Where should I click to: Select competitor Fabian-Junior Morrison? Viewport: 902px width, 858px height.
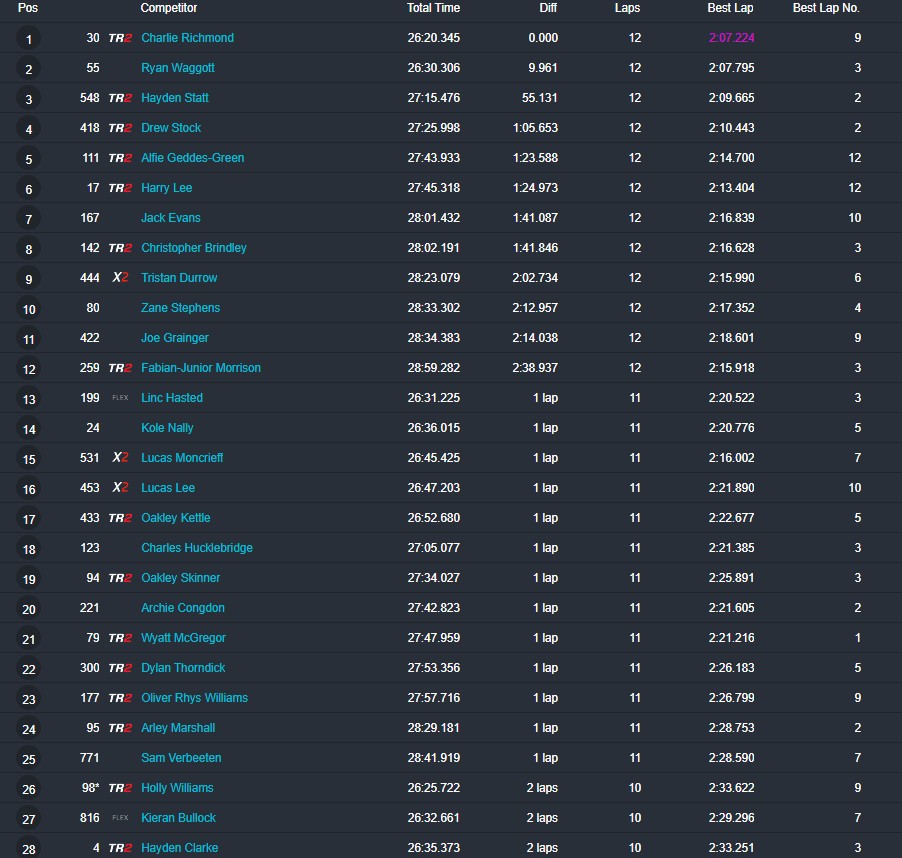click(200, 368)
